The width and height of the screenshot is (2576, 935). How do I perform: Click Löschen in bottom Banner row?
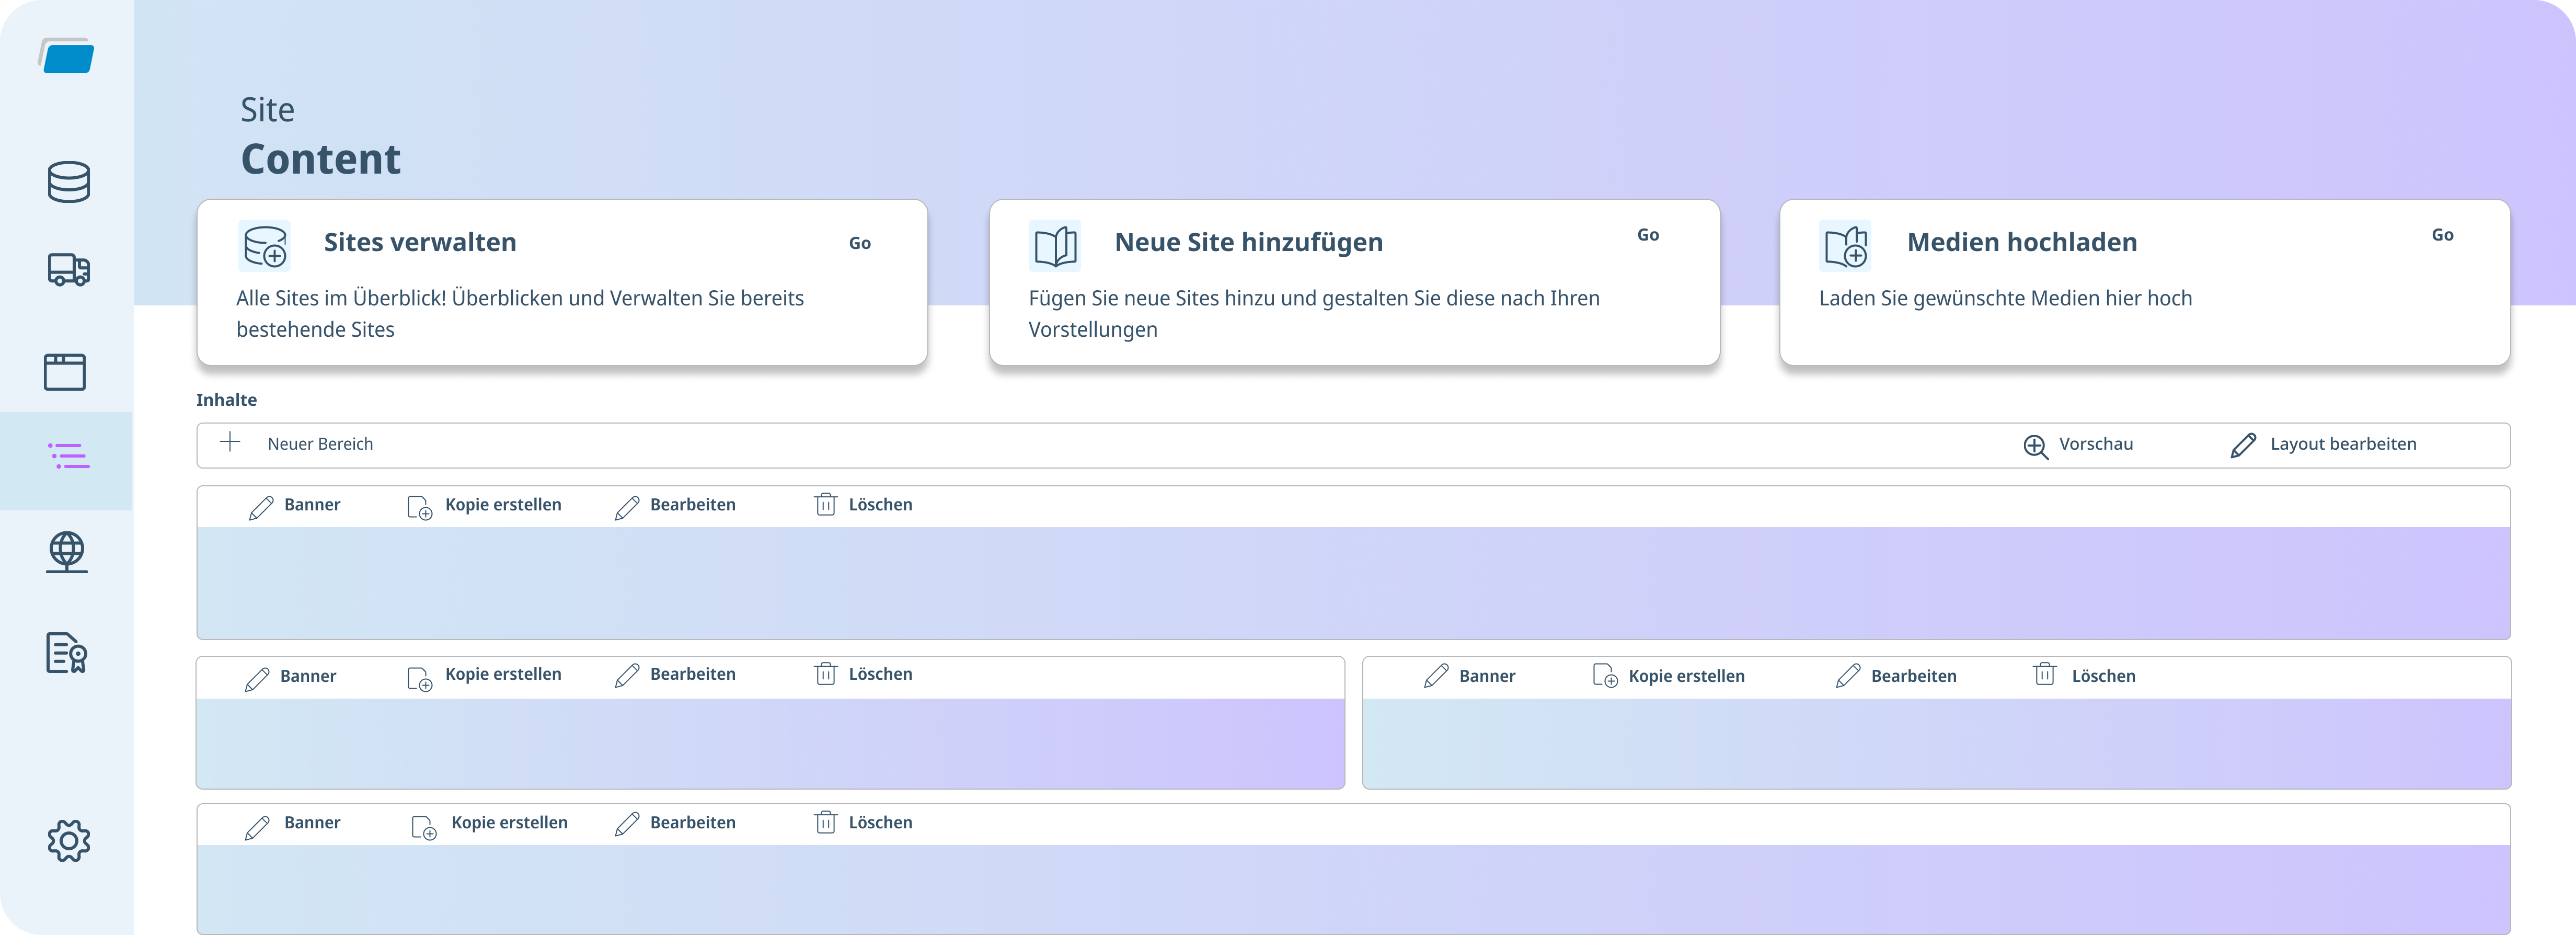tap(880, 823)
